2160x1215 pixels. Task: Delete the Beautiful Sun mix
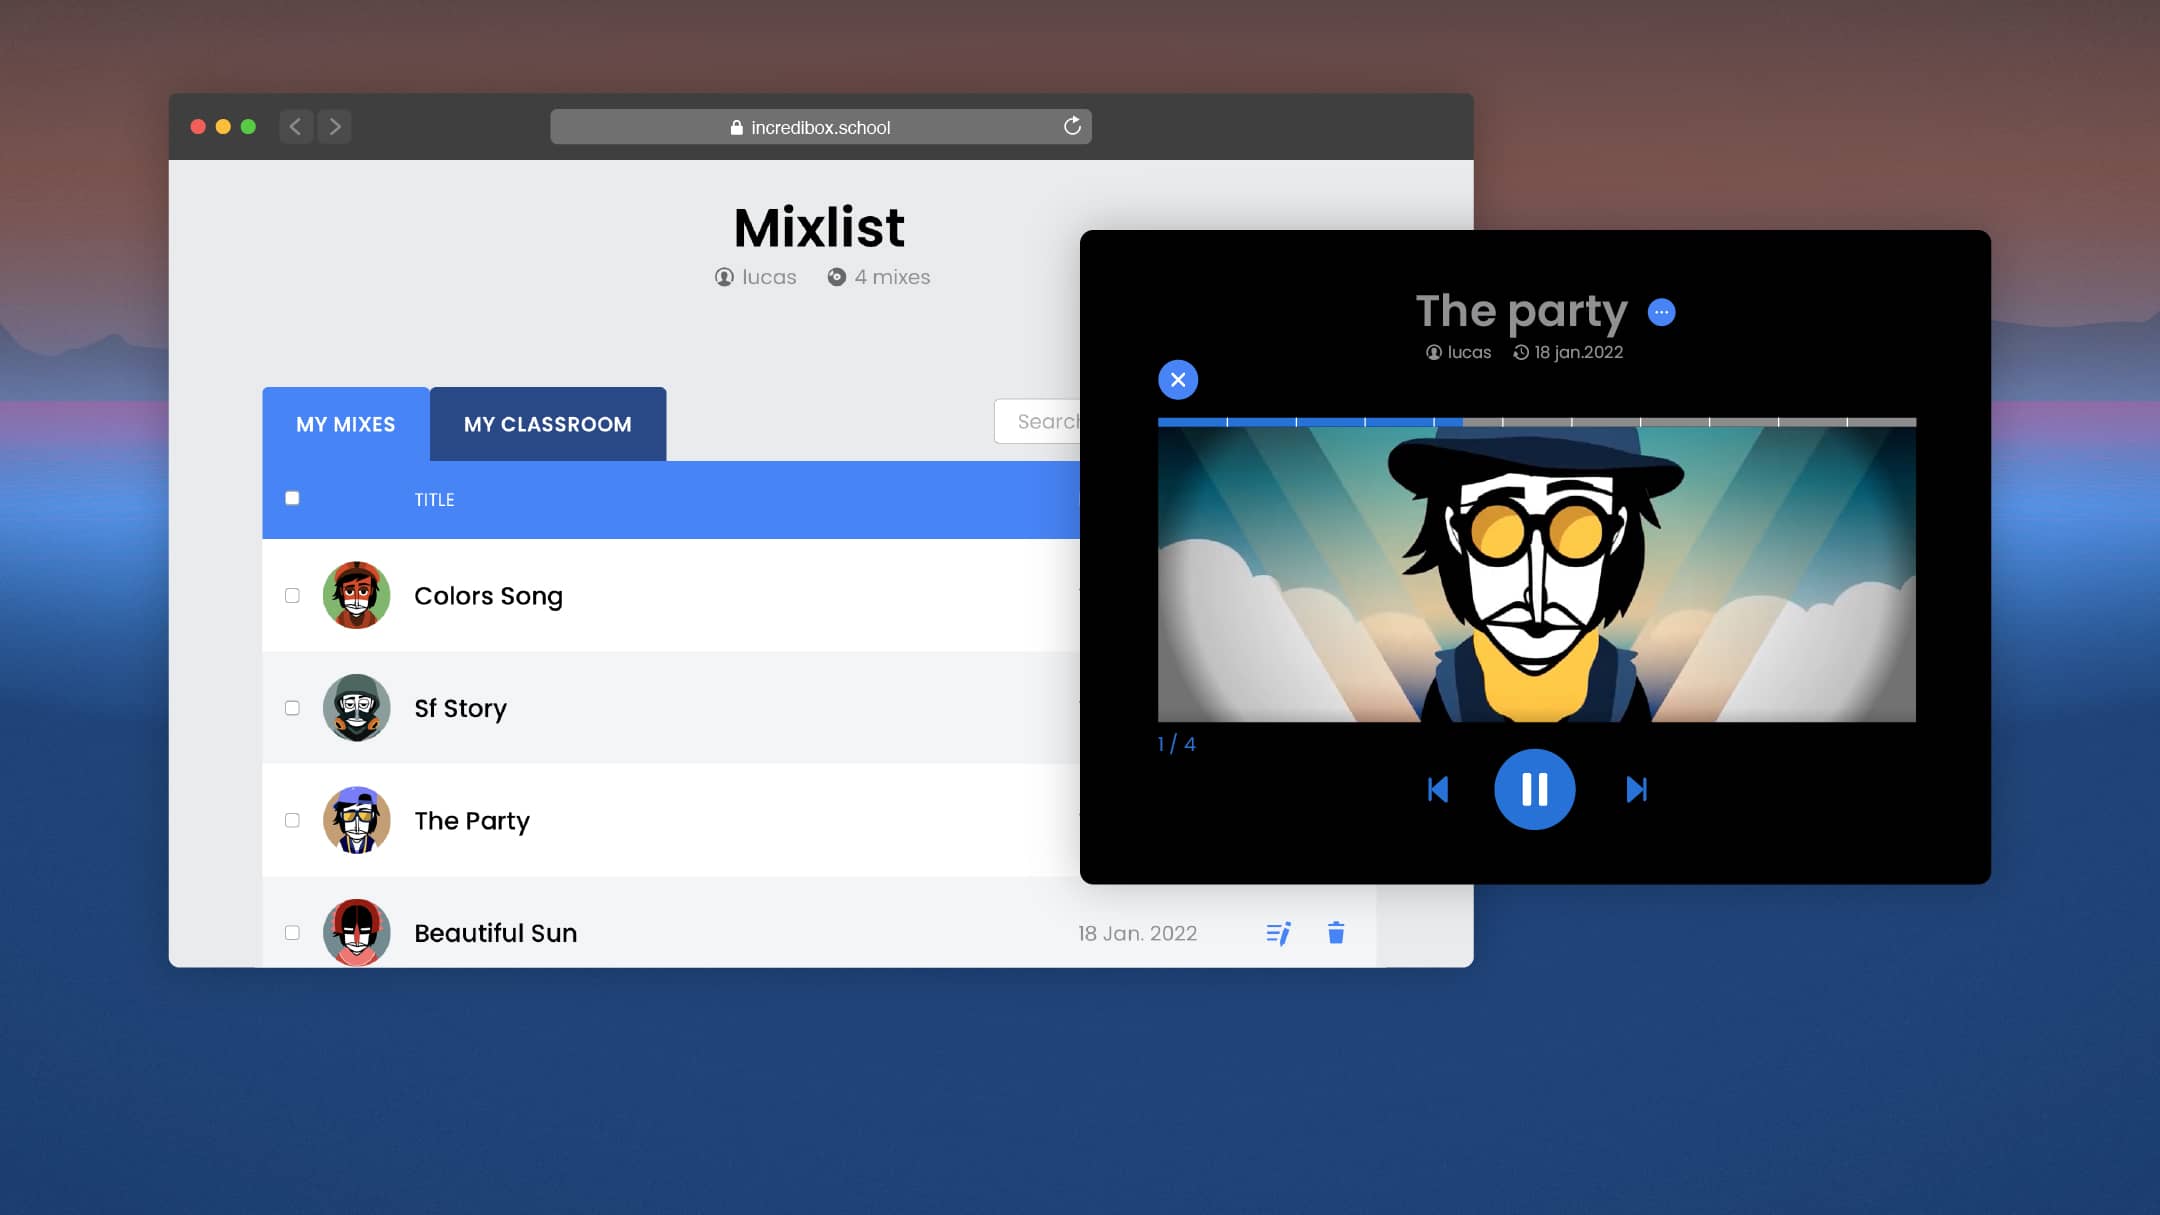[1335, 932]
